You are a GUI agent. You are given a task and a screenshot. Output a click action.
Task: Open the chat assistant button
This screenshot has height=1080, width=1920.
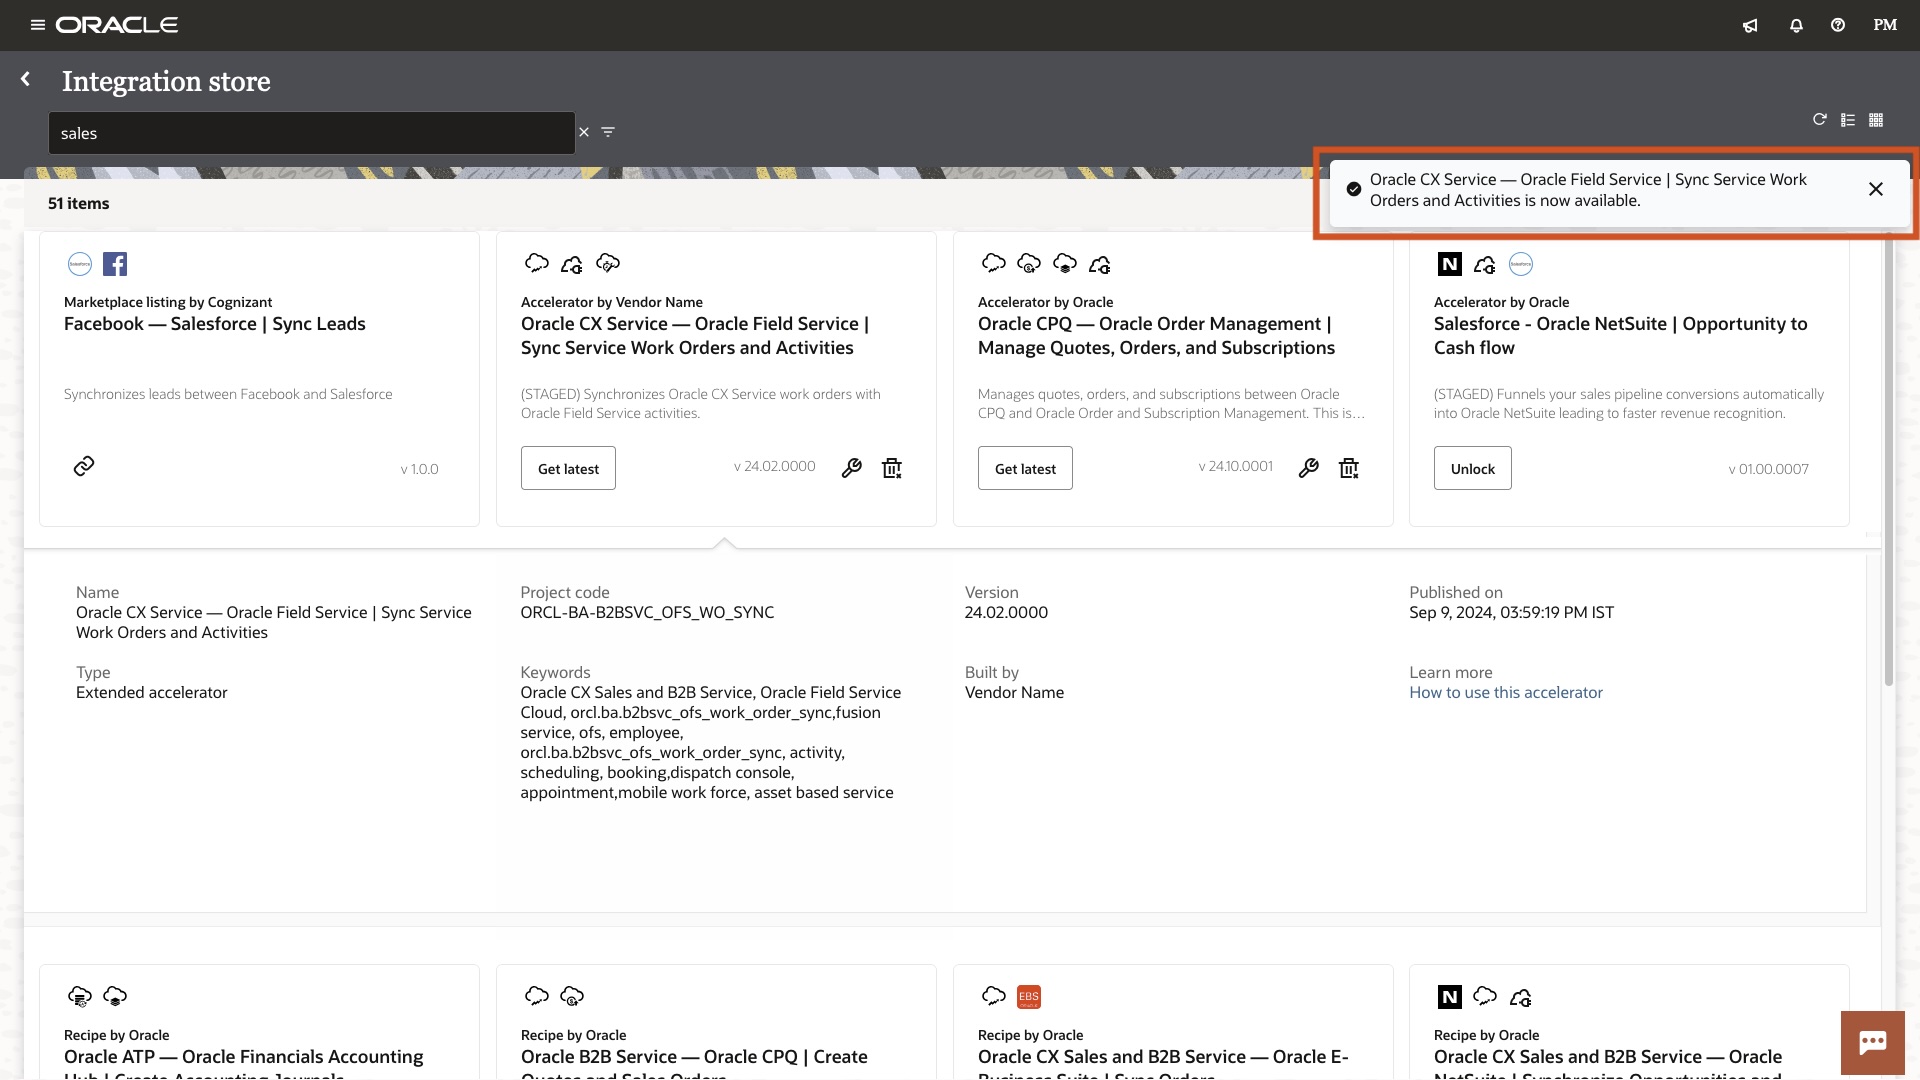coord(1872,1042)
